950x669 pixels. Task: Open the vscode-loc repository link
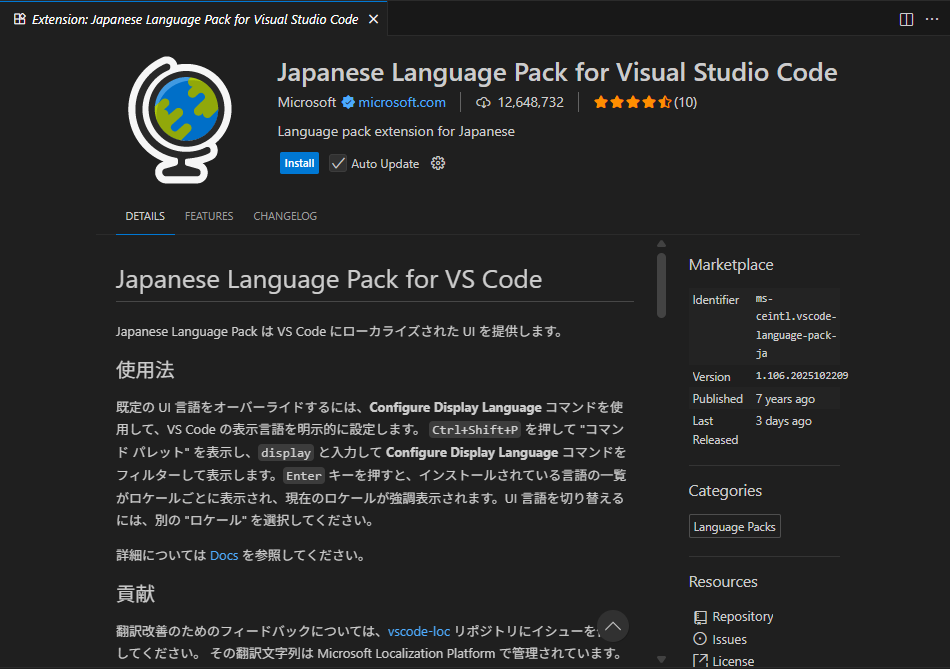point(419,631)
